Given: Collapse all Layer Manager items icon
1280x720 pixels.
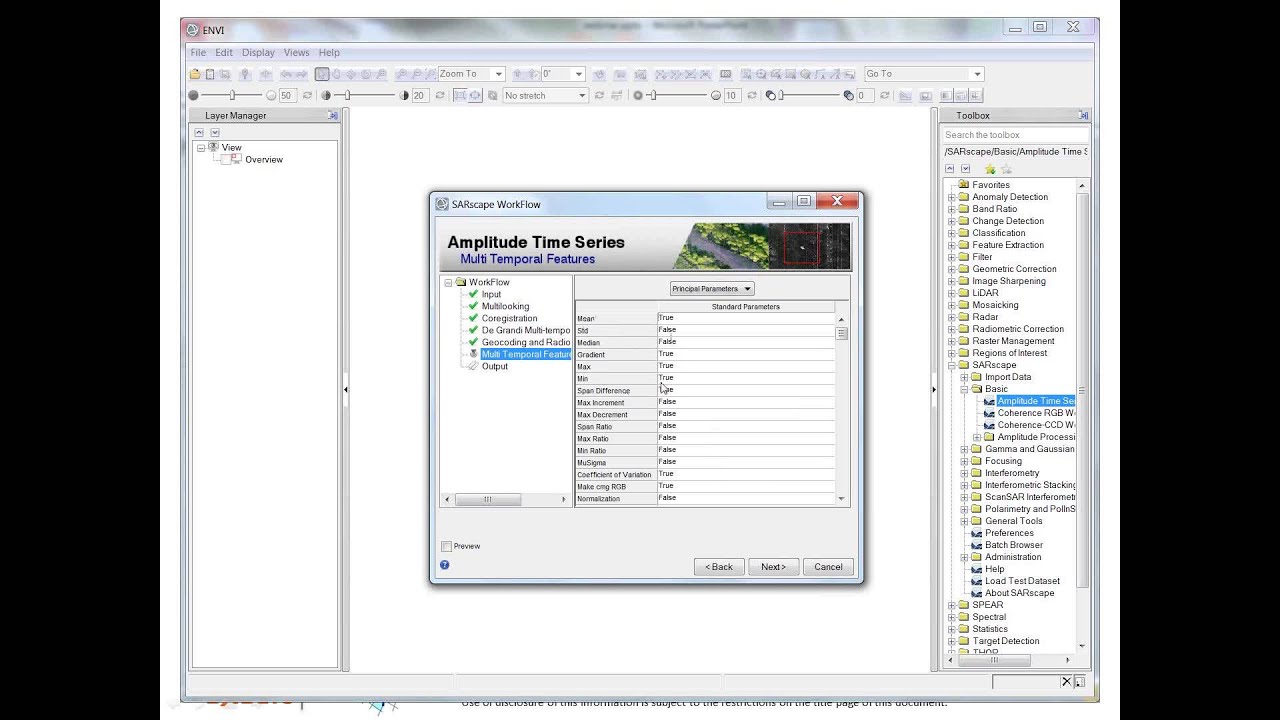Looking at the screenshot, I should coord(198,132).
